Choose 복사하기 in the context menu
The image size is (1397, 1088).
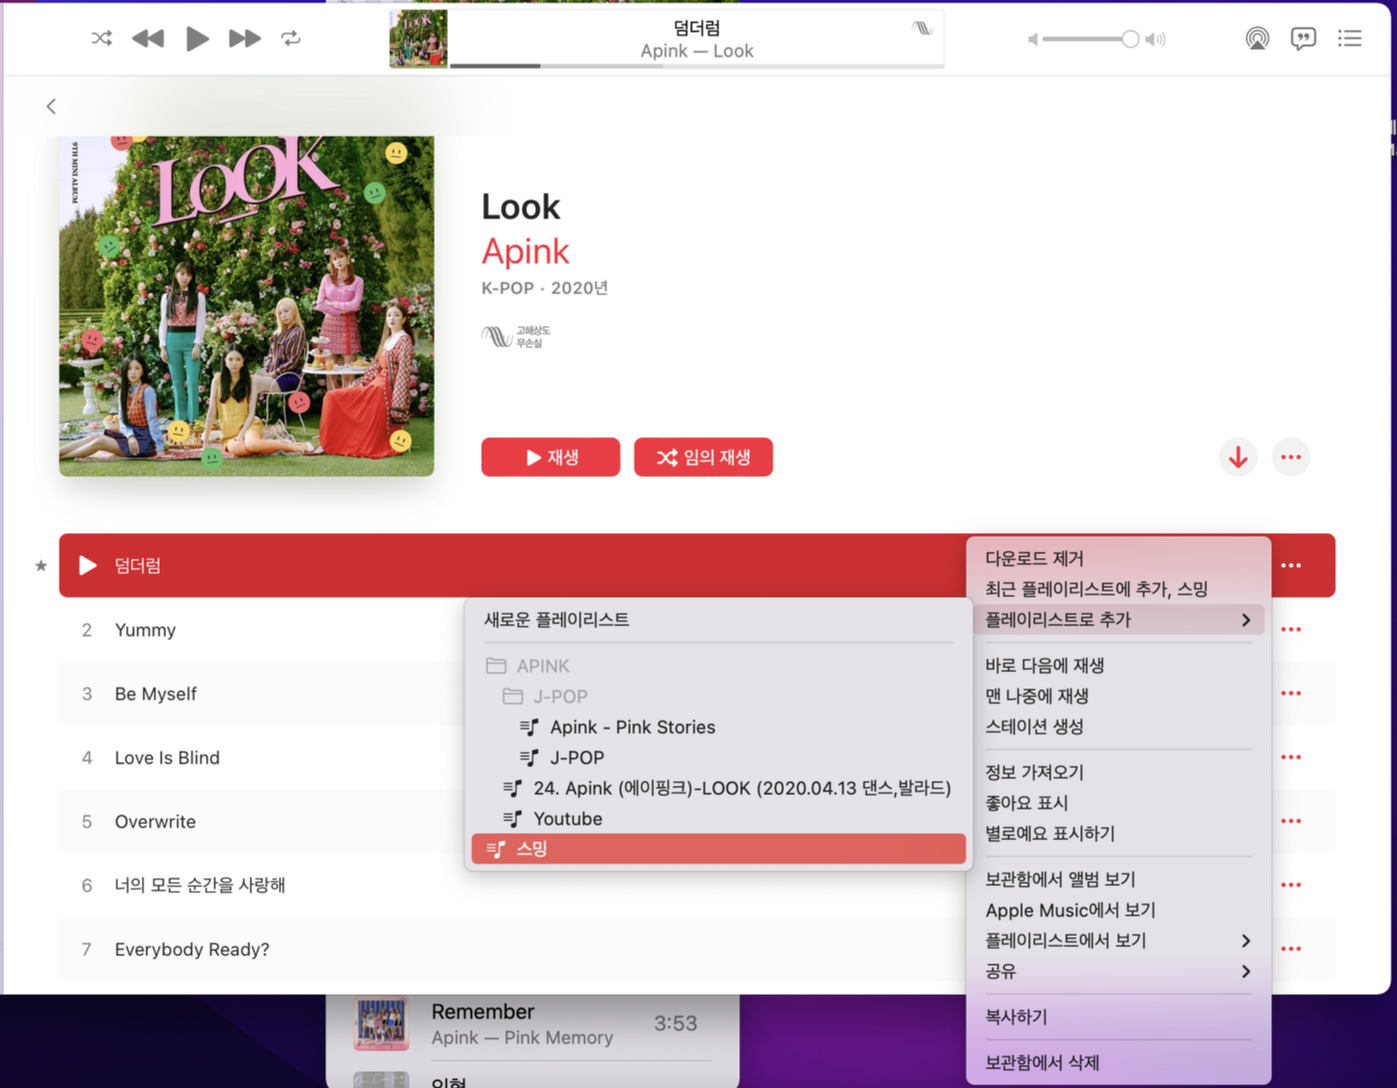coord(1118,1017)
